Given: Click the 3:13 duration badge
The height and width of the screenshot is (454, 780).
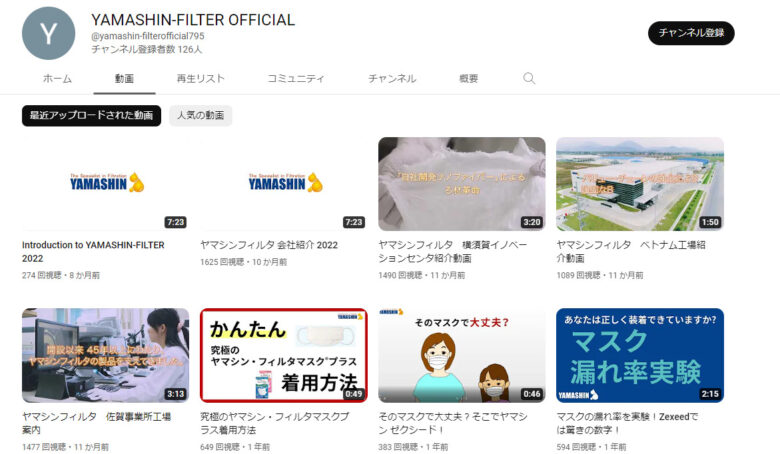Looking at the screenshot, I should [x=175, y=394].
